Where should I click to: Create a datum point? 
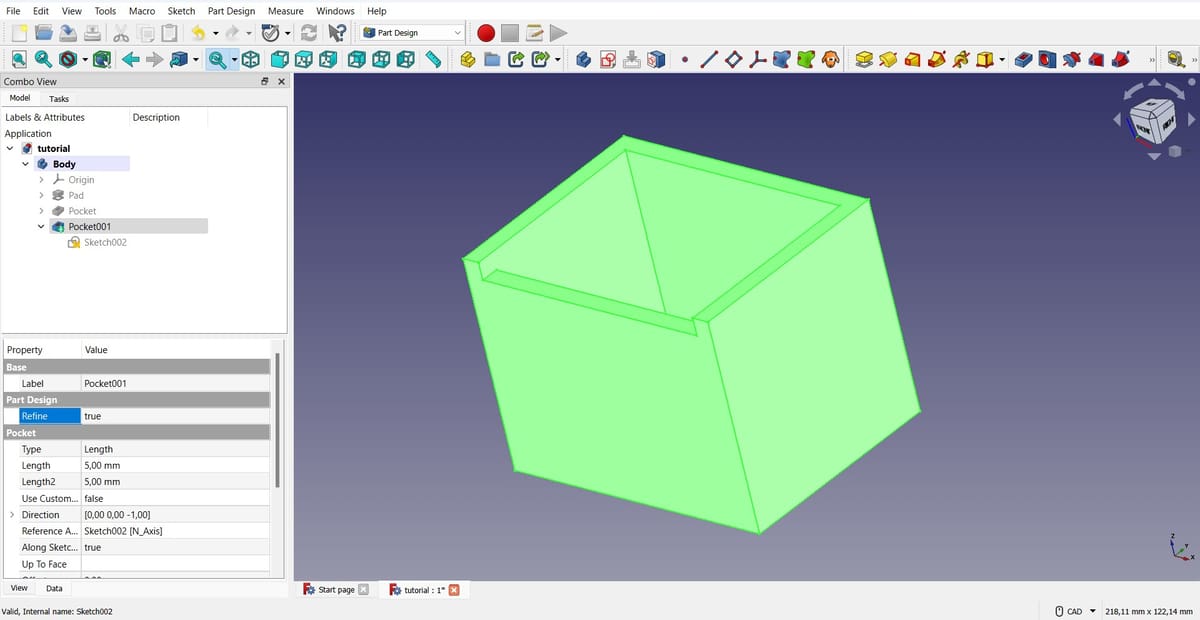(x=684, y=60)
